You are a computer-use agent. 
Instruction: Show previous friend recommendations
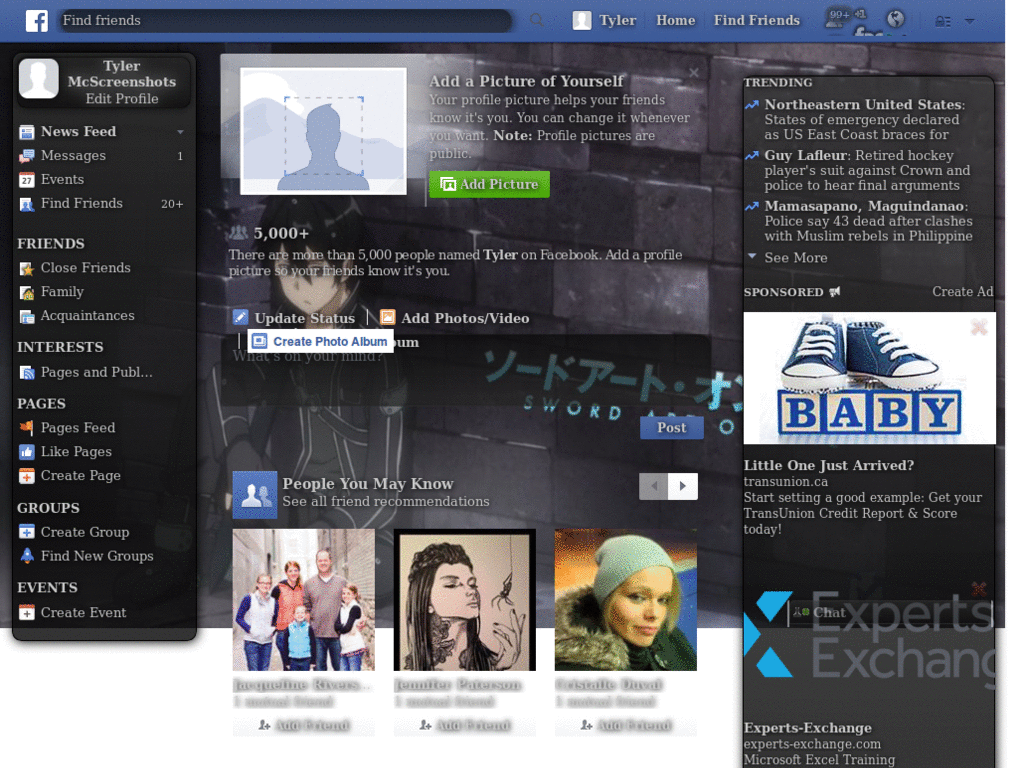click(653, 486)
